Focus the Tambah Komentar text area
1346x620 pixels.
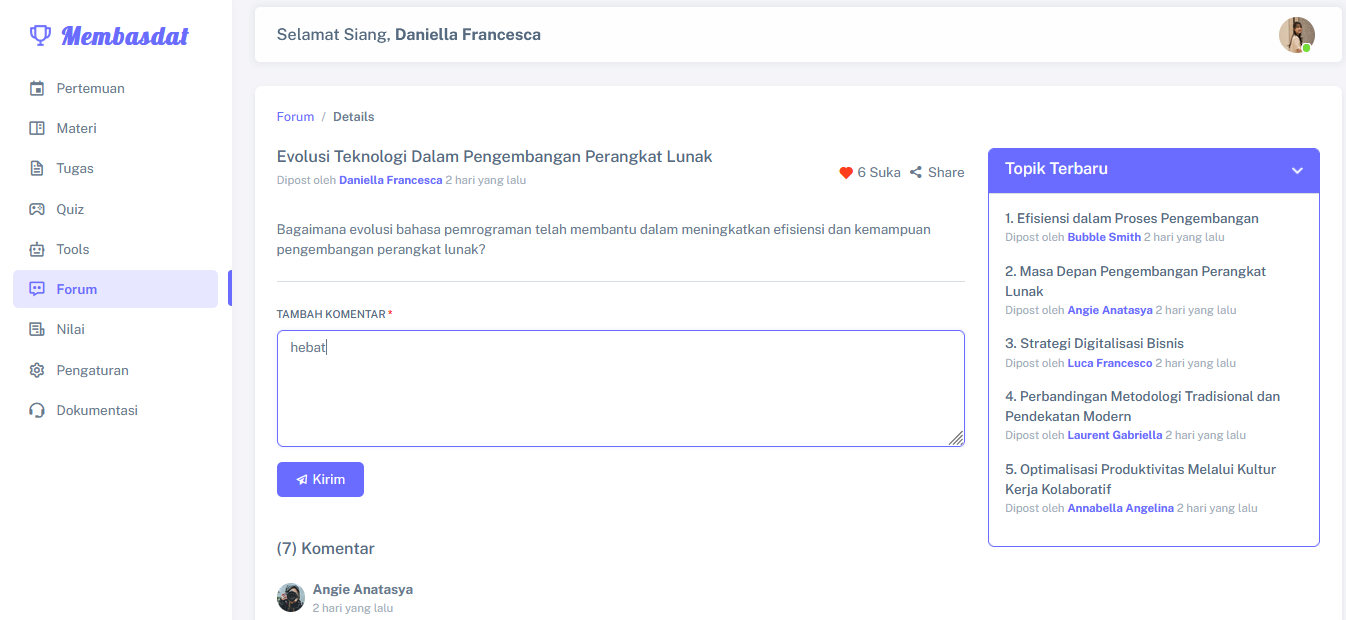pyautogui.click(x=621, y=388)
